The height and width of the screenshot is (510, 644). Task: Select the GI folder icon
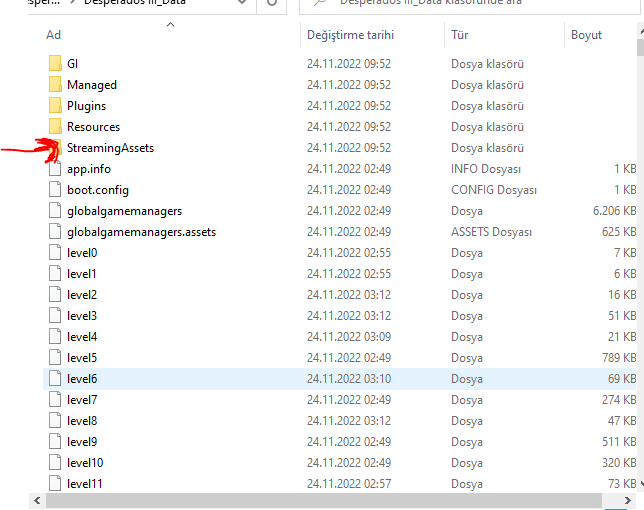tap(55, 64)
